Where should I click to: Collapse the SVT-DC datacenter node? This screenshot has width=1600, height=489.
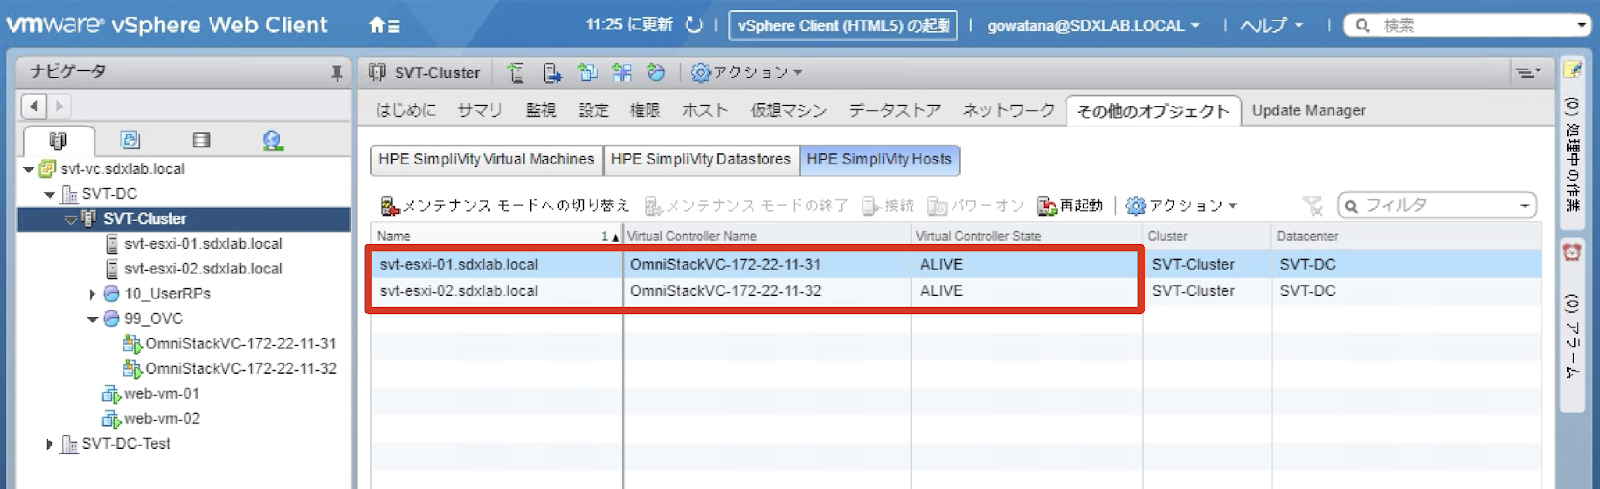tap(49, 194)
